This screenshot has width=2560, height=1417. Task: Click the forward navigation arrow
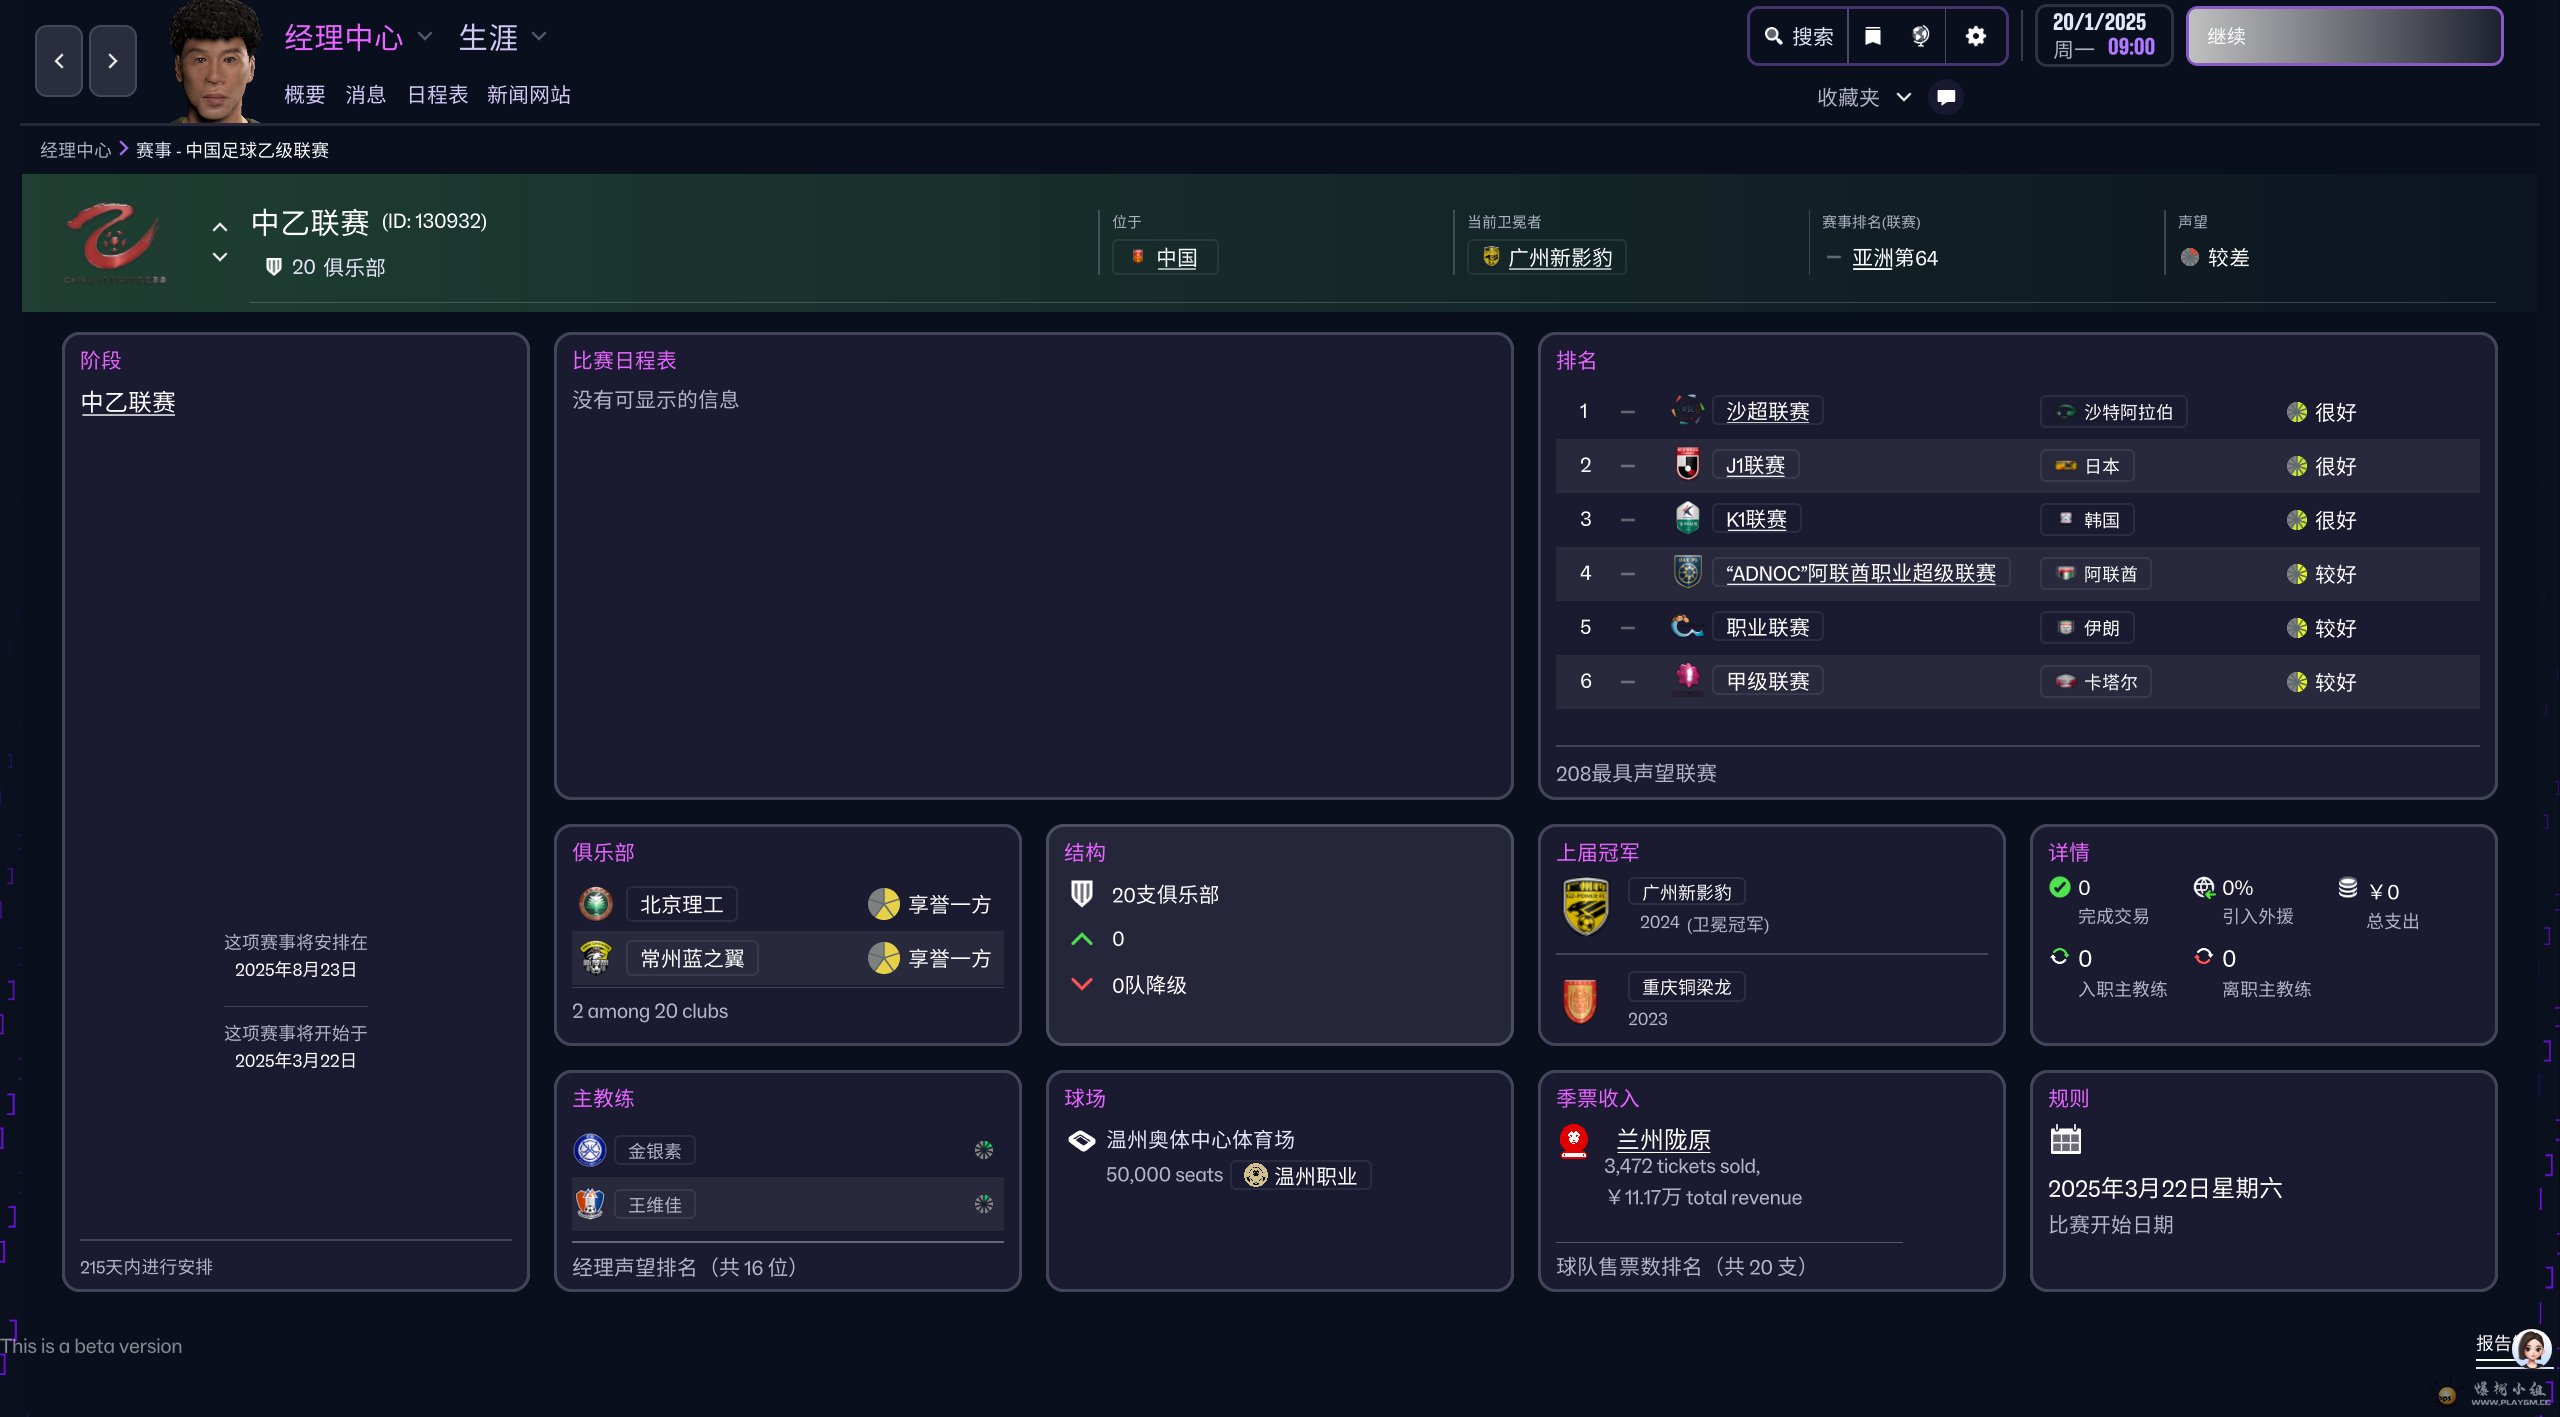[x=112, y=61]
